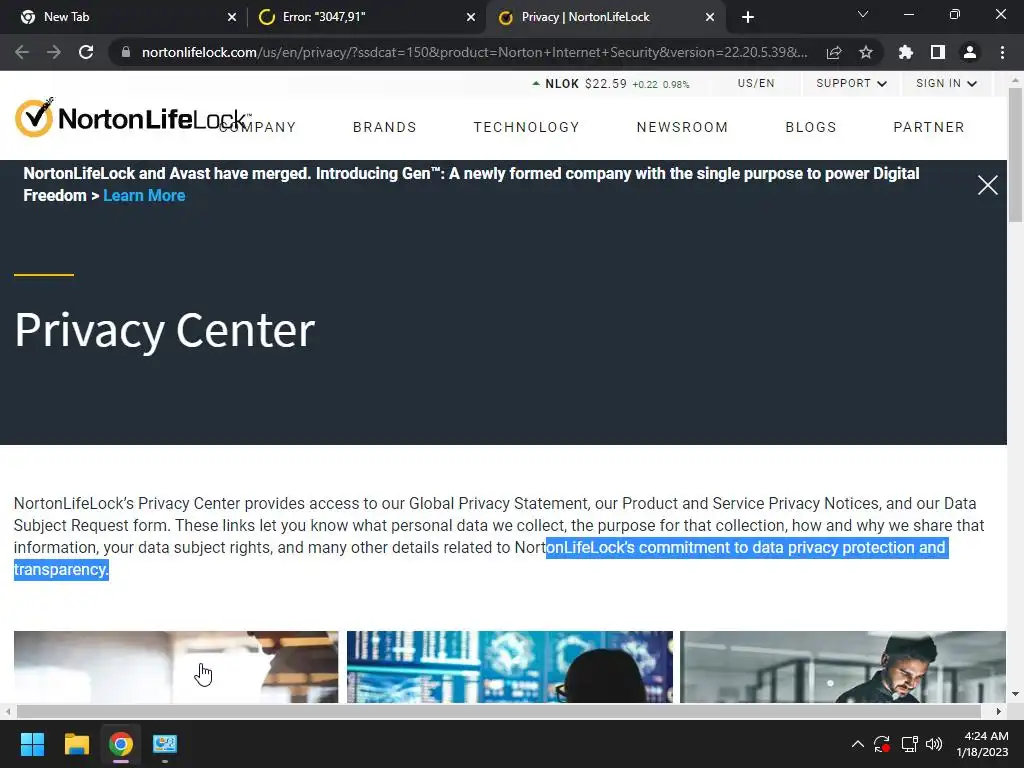Viewport: 1024px width, 768px height.
Task: Expand the SIGN IN dropdown
Action: [x=946, y=84]
